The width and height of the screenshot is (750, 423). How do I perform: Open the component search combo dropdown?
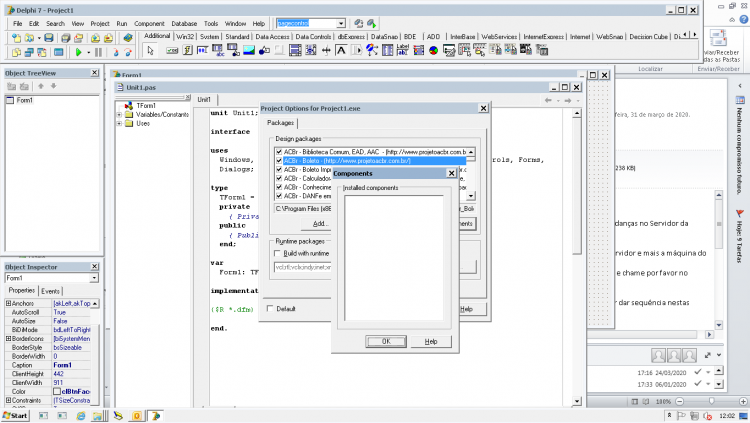click(341, 23)
